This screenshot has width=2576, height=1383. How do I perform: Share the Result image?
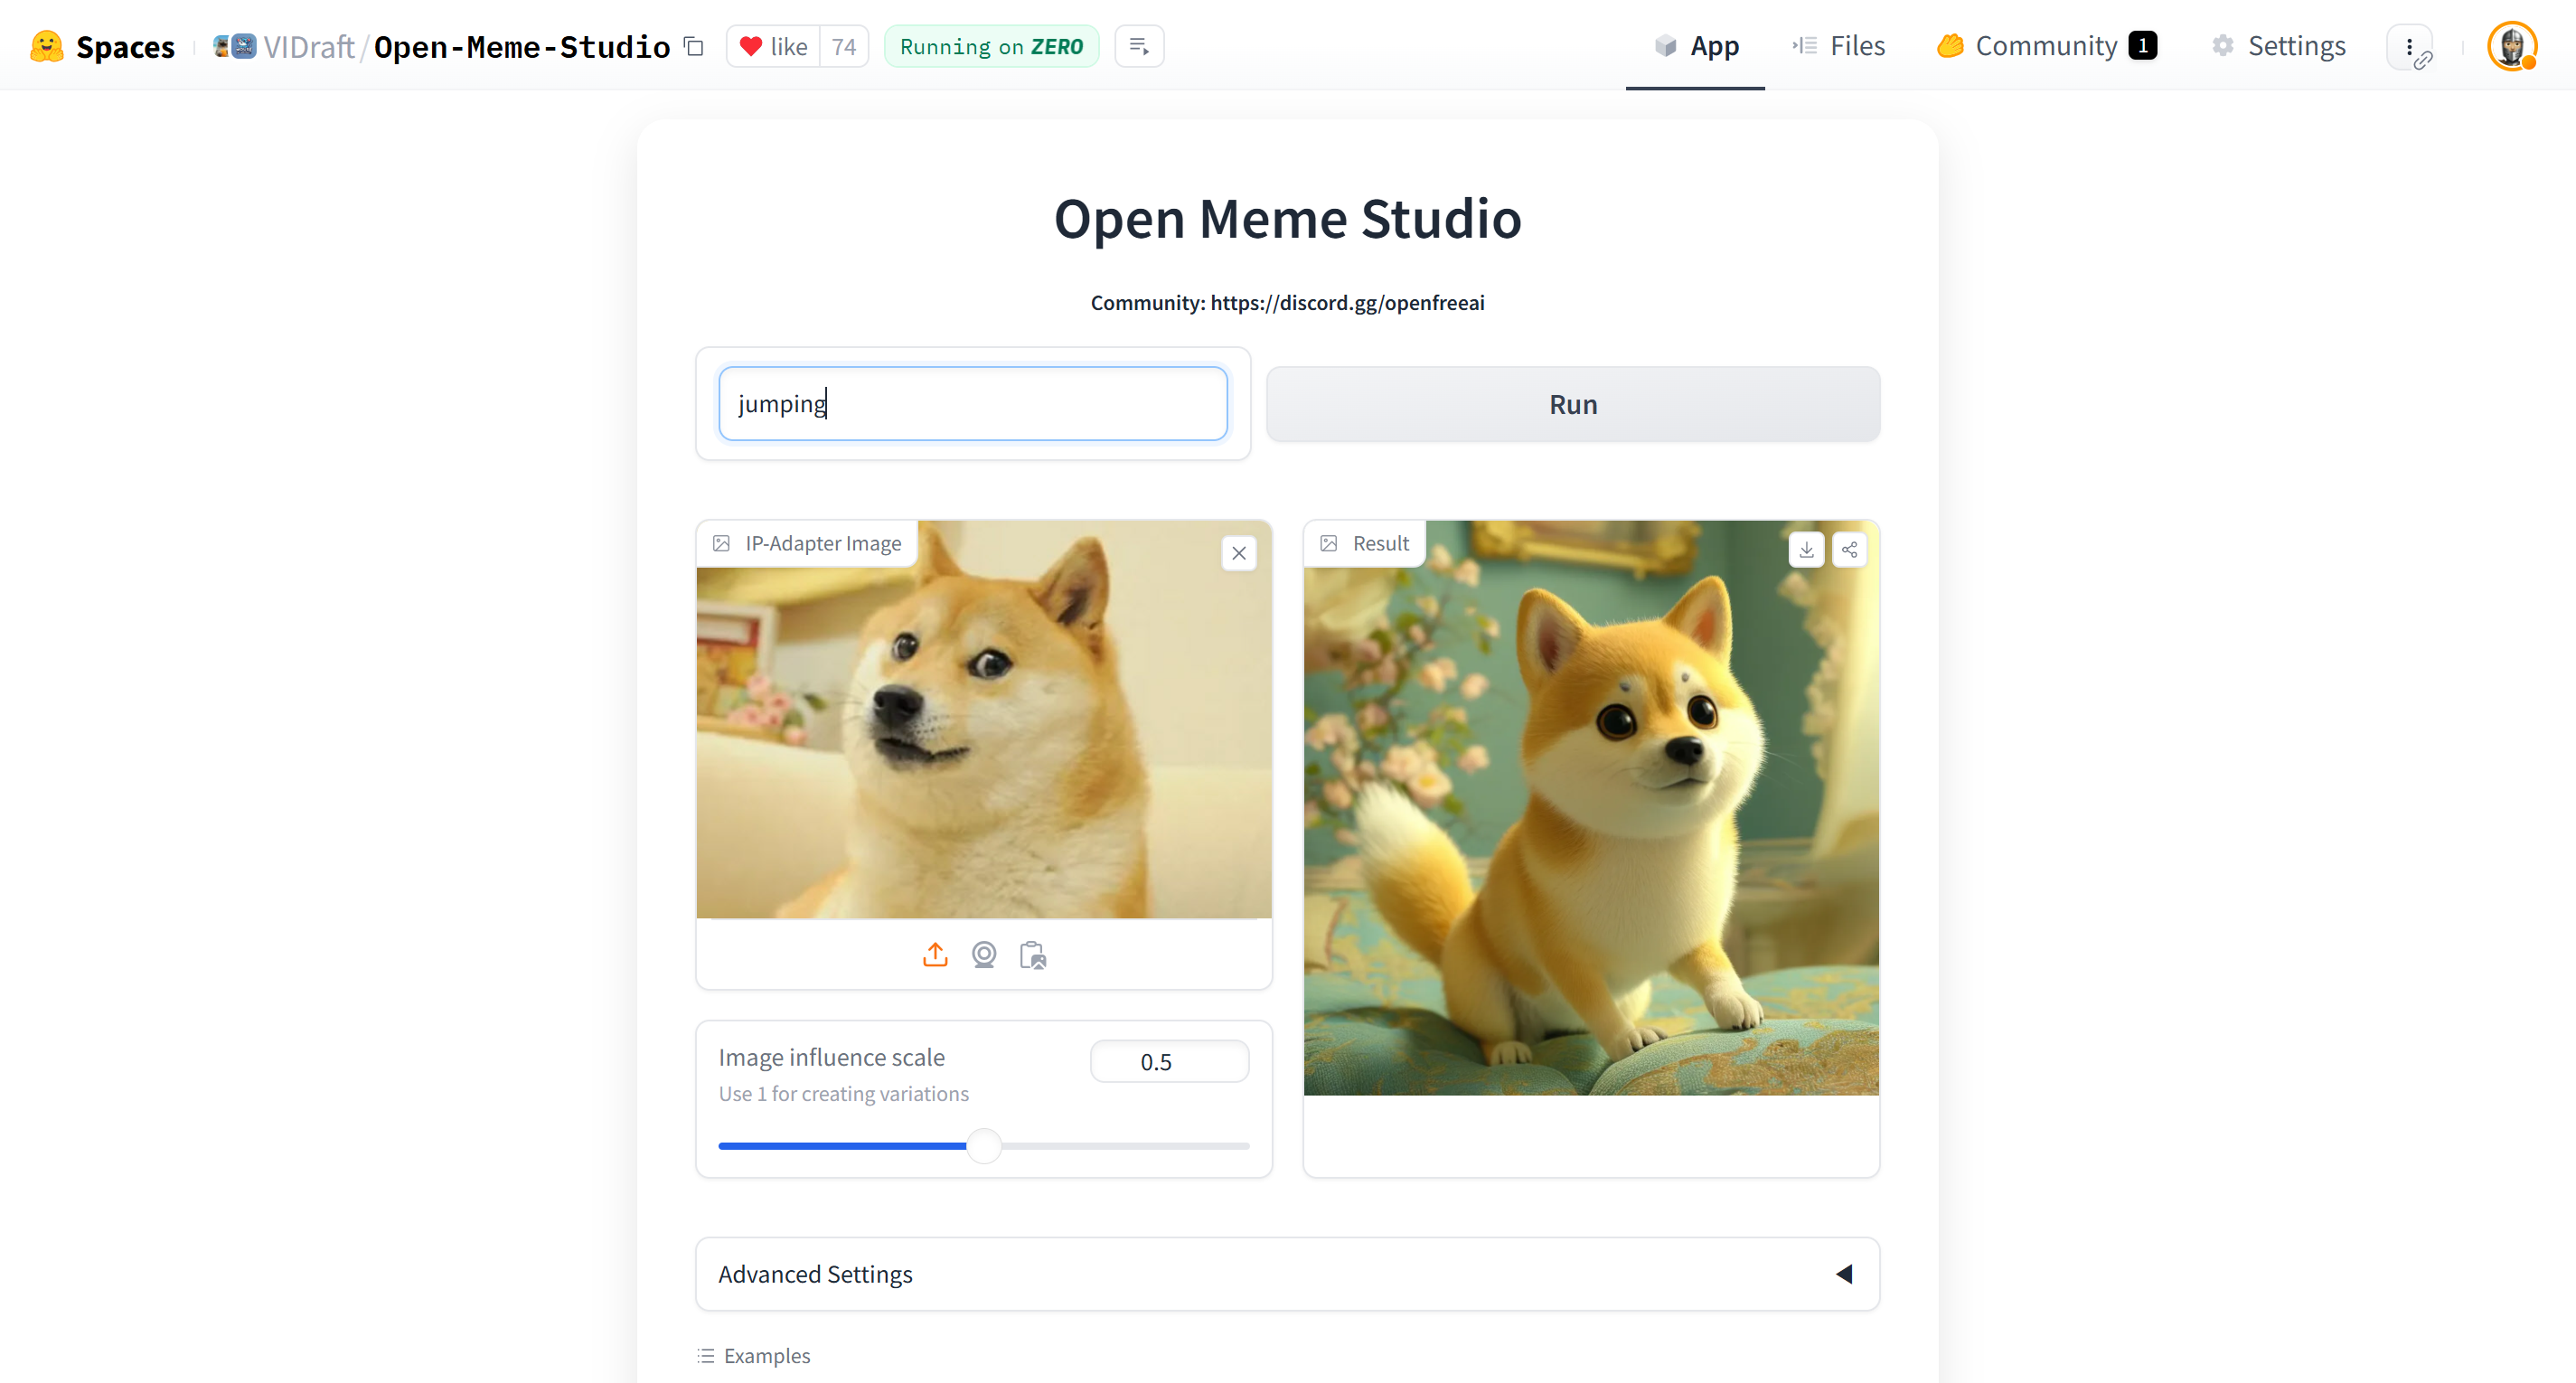click(x=1849, y=549)
